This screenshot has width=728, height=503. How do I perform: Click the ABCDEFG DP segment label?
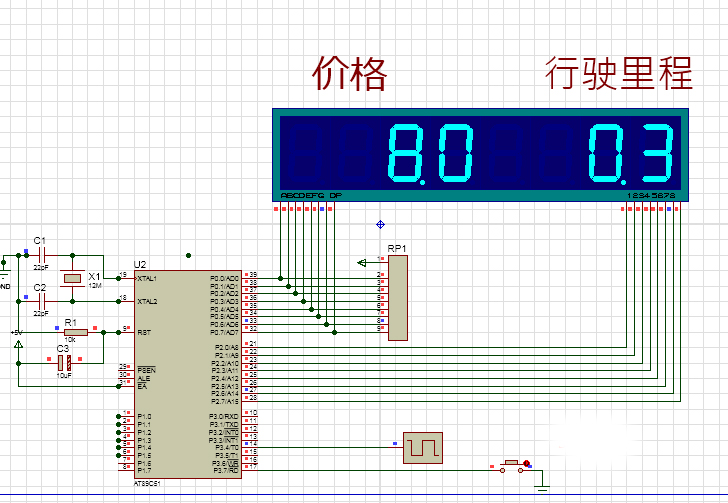[x=311, y=196]
